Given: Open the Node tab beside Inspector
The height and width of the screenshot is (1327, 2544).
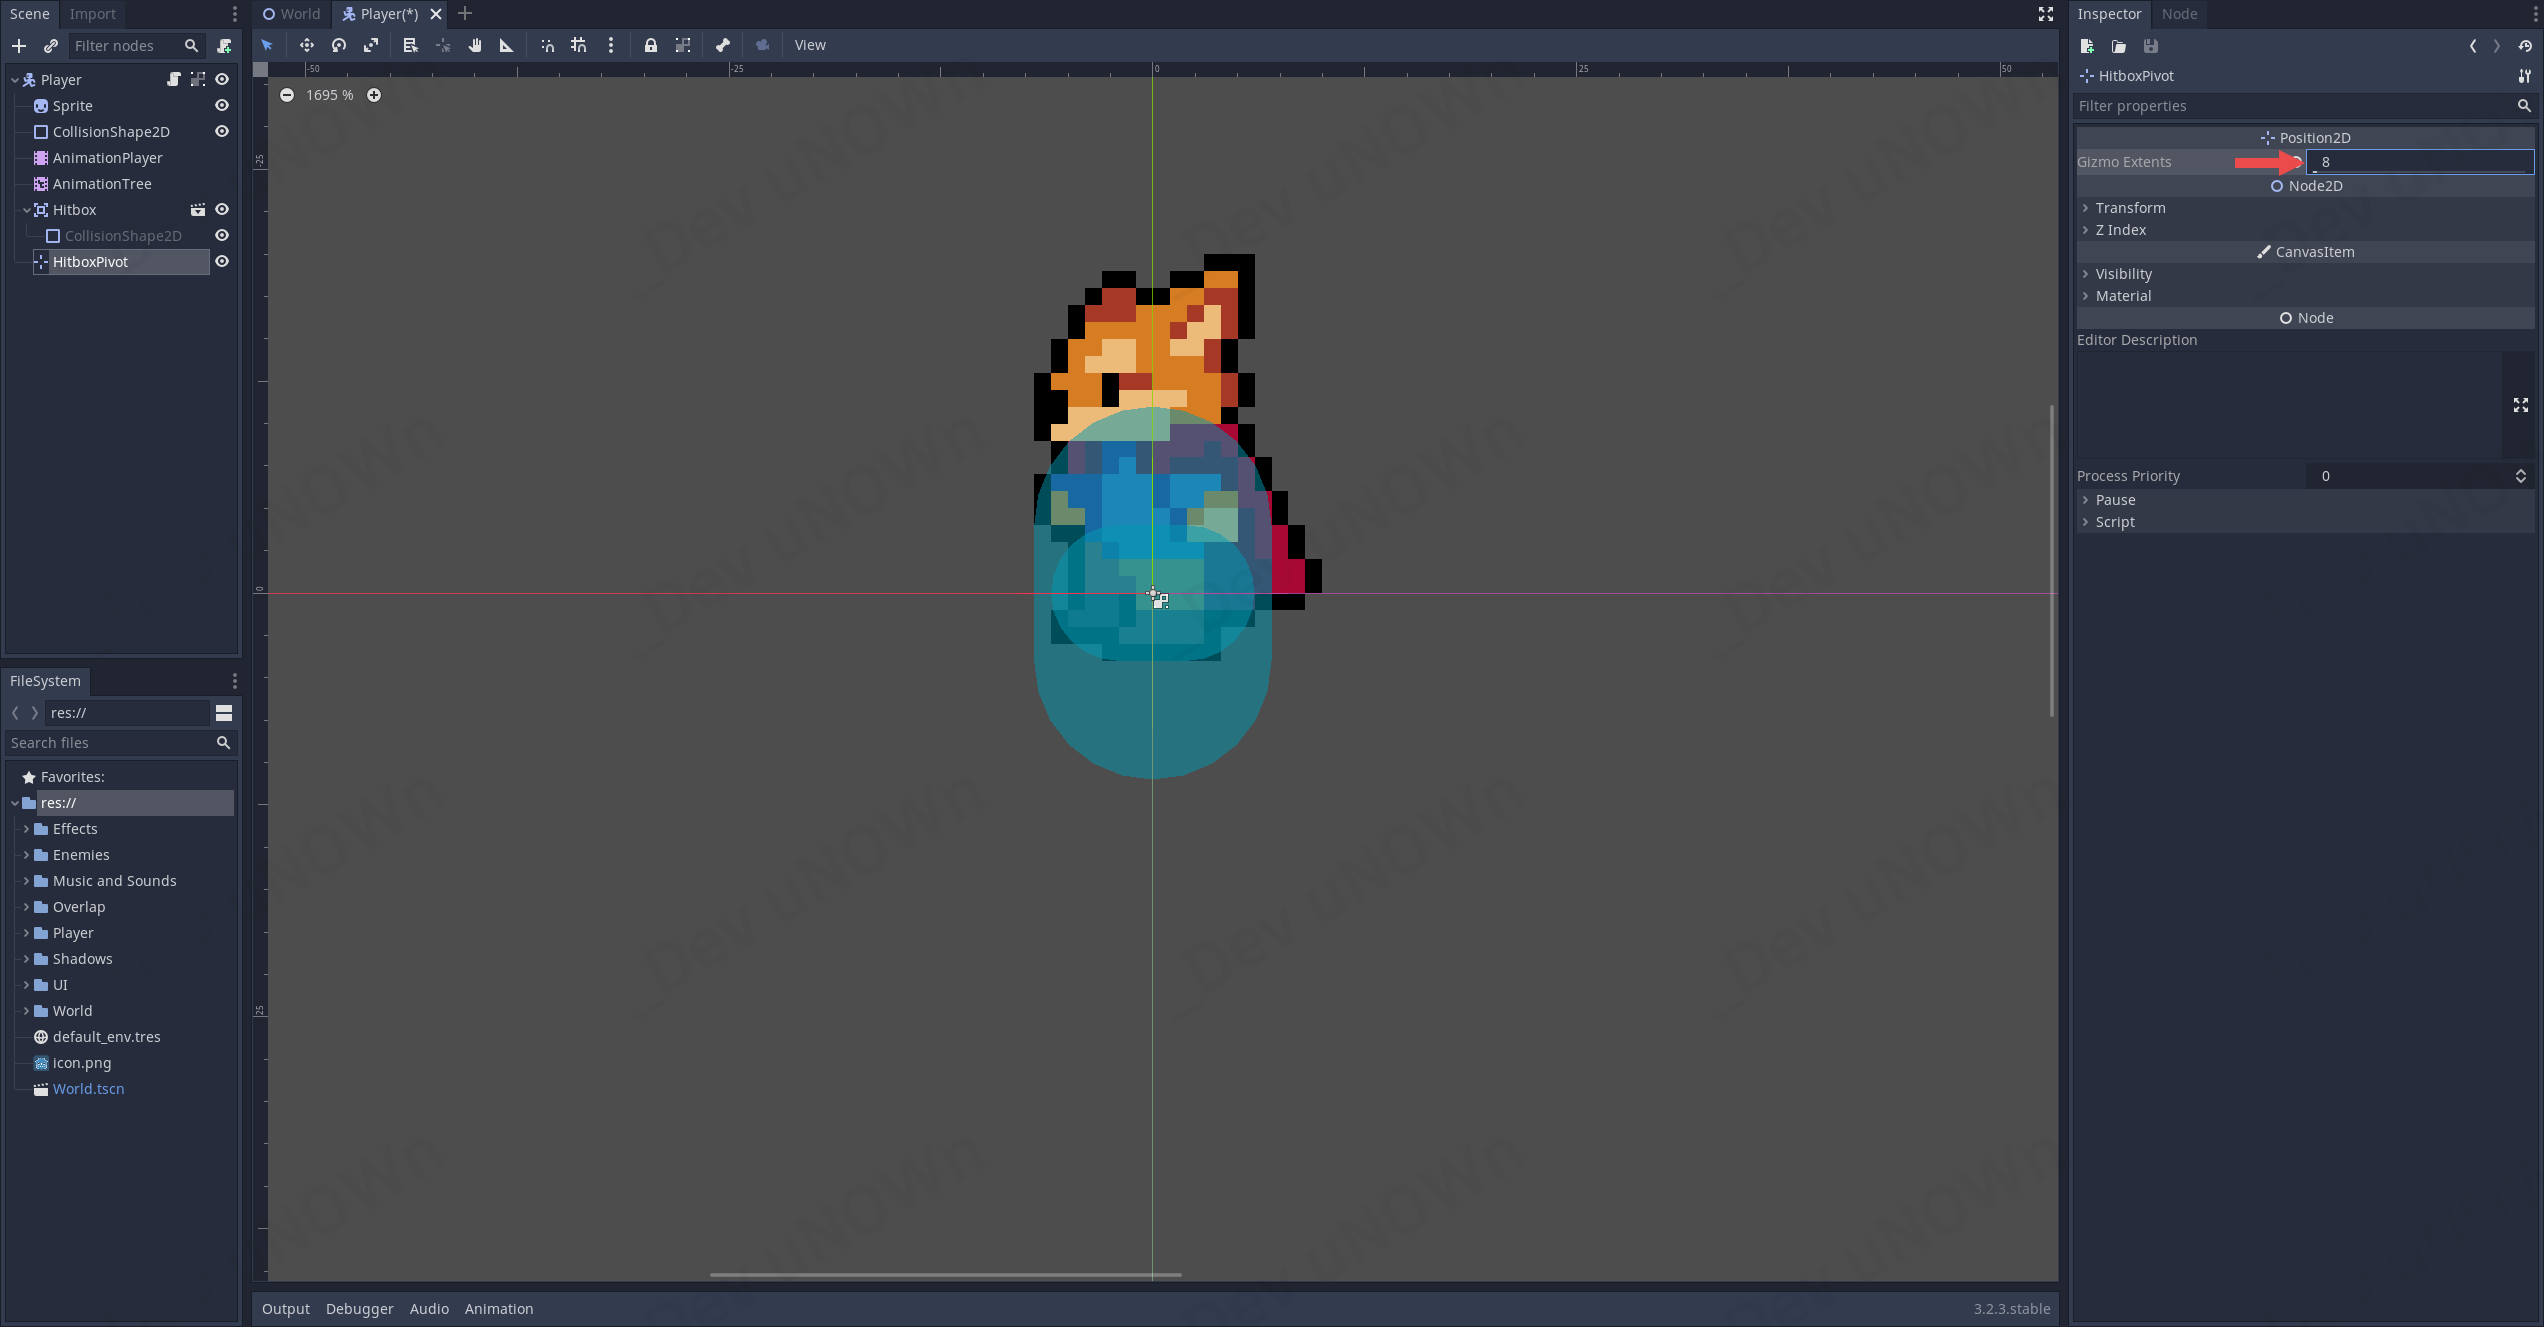Looking at the screenshot, I should (2179, 14).
